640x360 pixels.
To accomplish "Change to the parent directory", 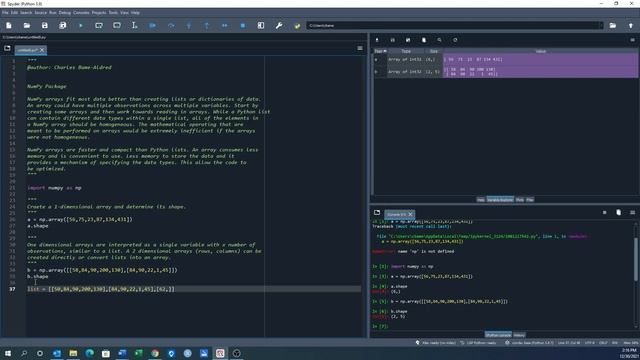I will coord(631,25).
